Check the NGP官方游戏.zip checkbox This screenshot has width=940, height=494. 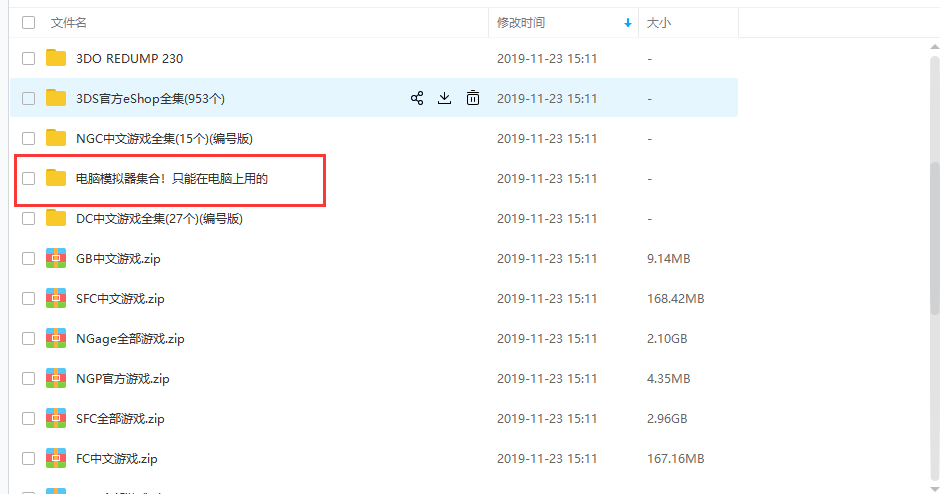(28, 378)
